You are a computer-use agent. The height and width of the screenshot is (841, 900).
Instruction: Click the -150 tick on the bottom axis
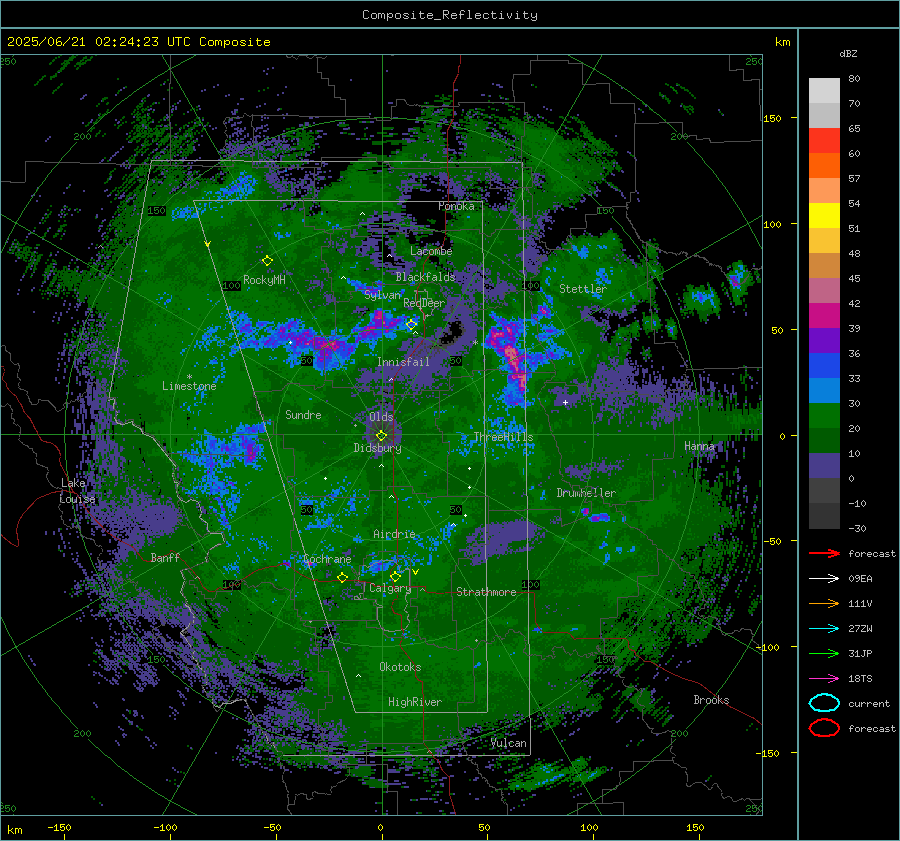[59, 827]
